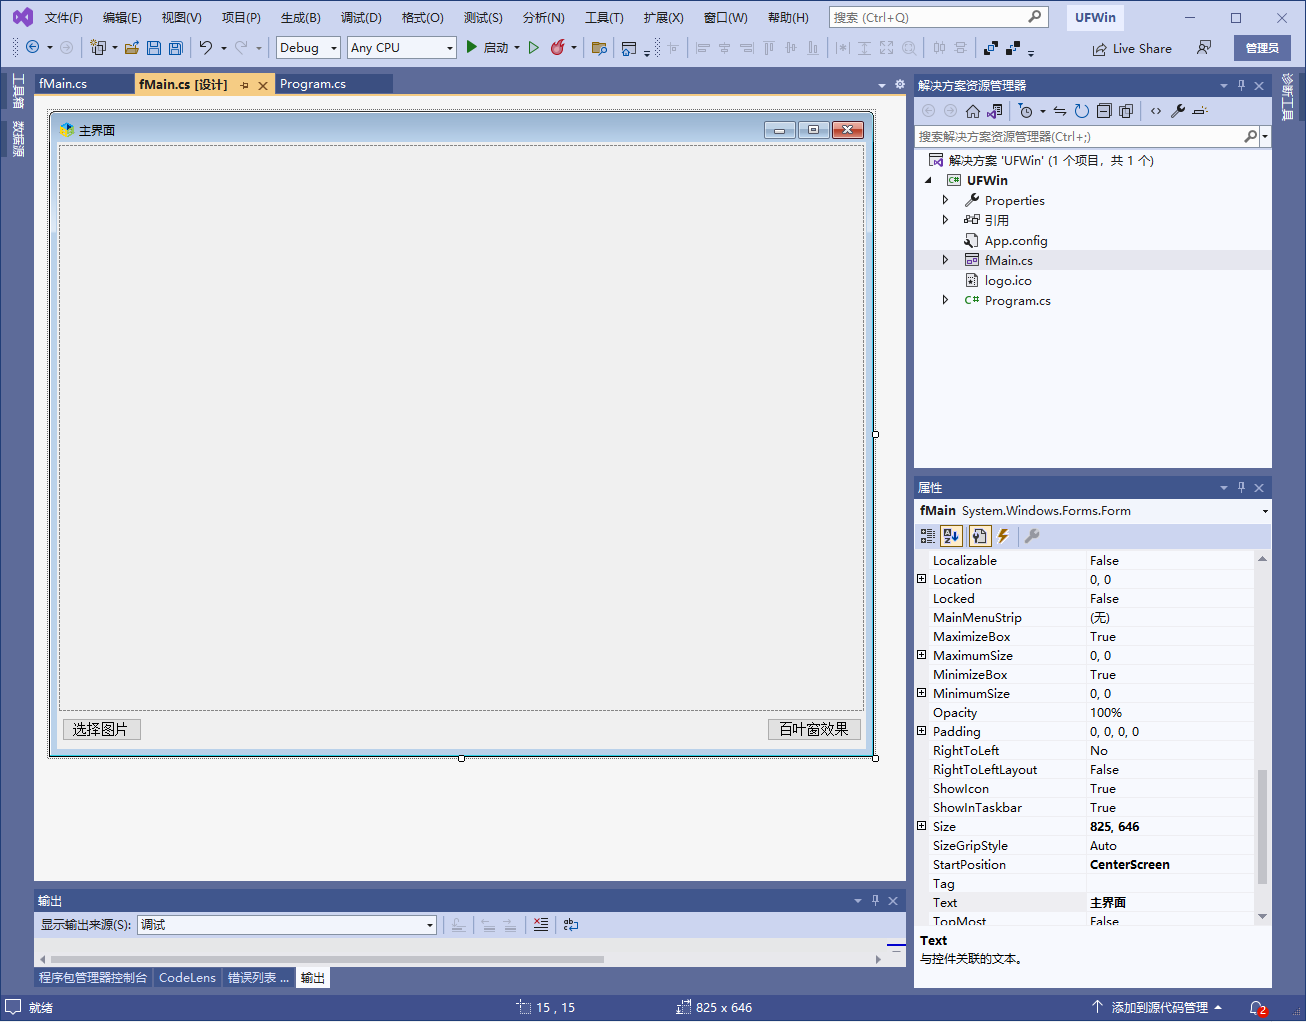
Task: Click the Undo arrow icon
Action: [205, 47]
